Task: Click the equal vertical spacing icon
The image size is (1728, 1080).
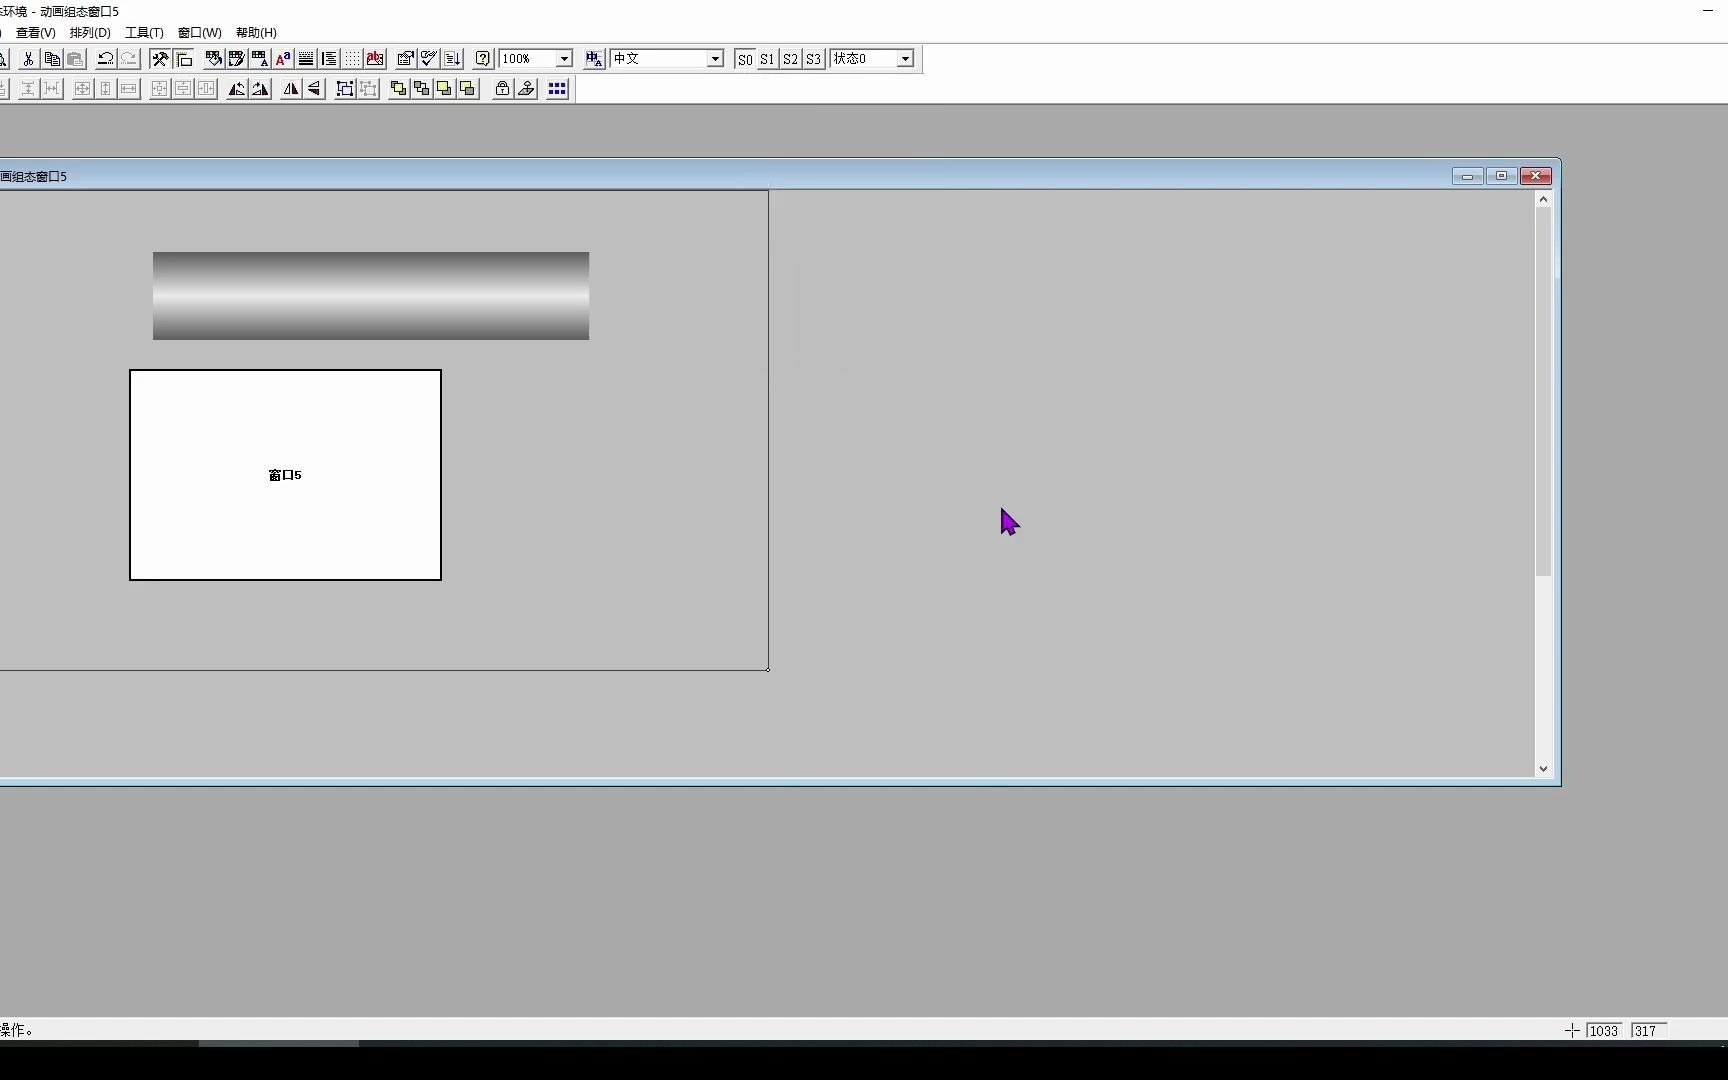Action: pos(28,89)
